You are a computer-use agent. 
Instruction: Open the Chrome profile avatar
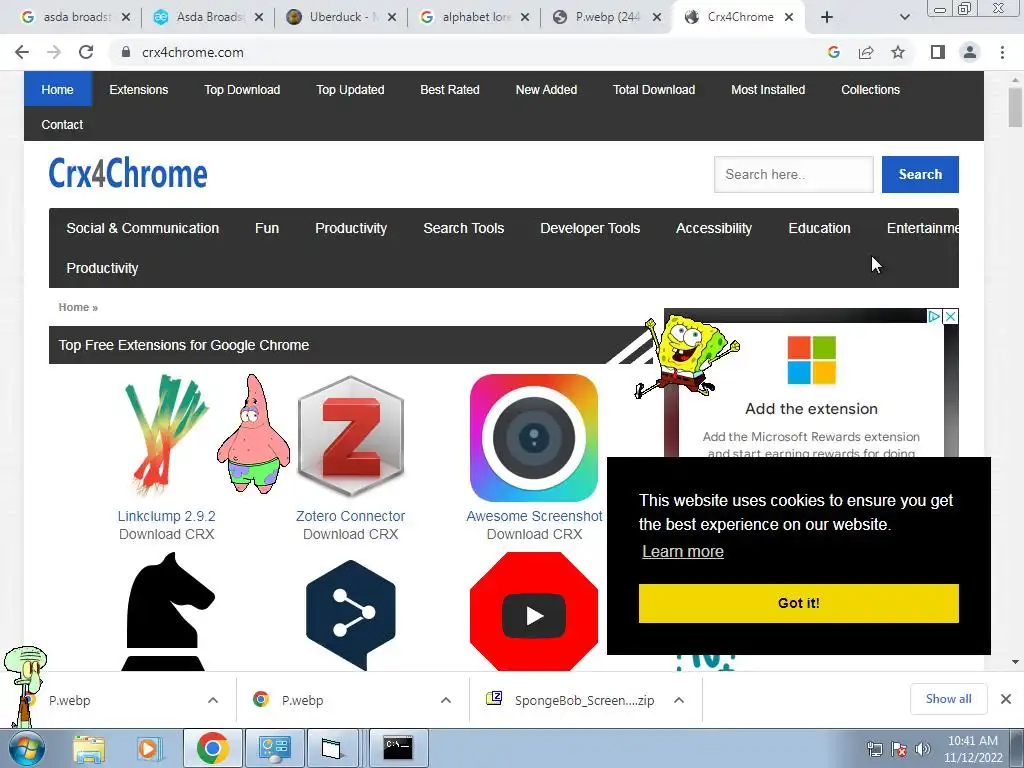coord(970,52)
